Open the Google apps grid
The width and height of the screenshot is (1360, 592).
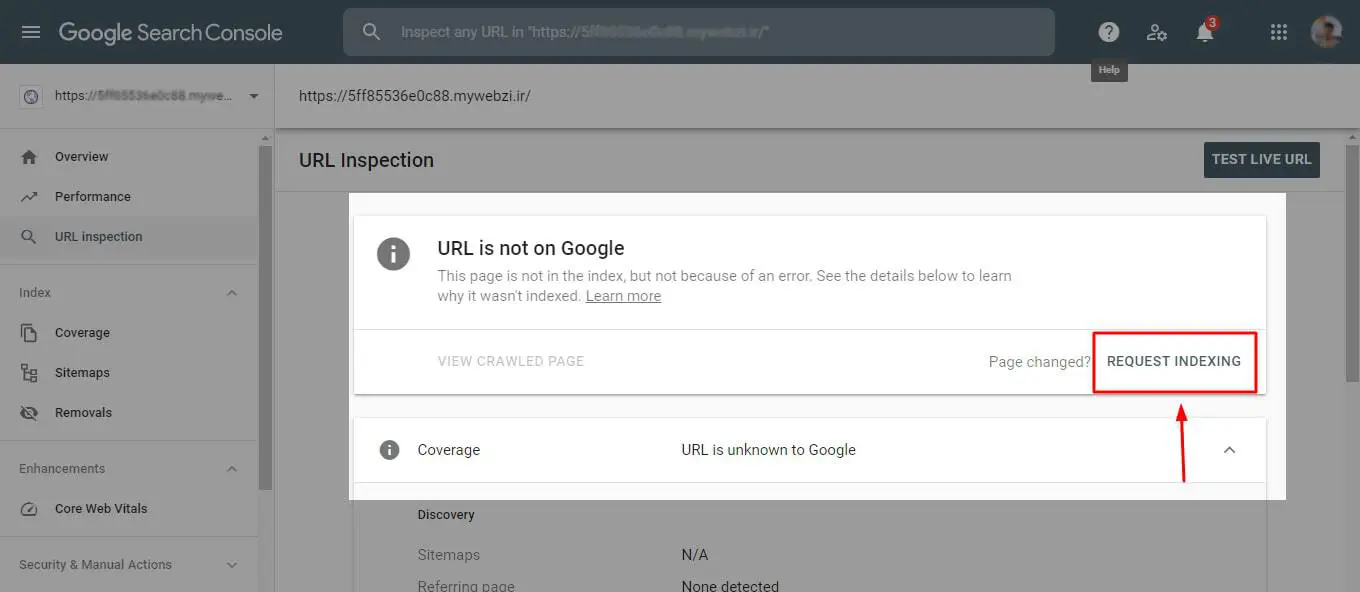pos(1278,32)
